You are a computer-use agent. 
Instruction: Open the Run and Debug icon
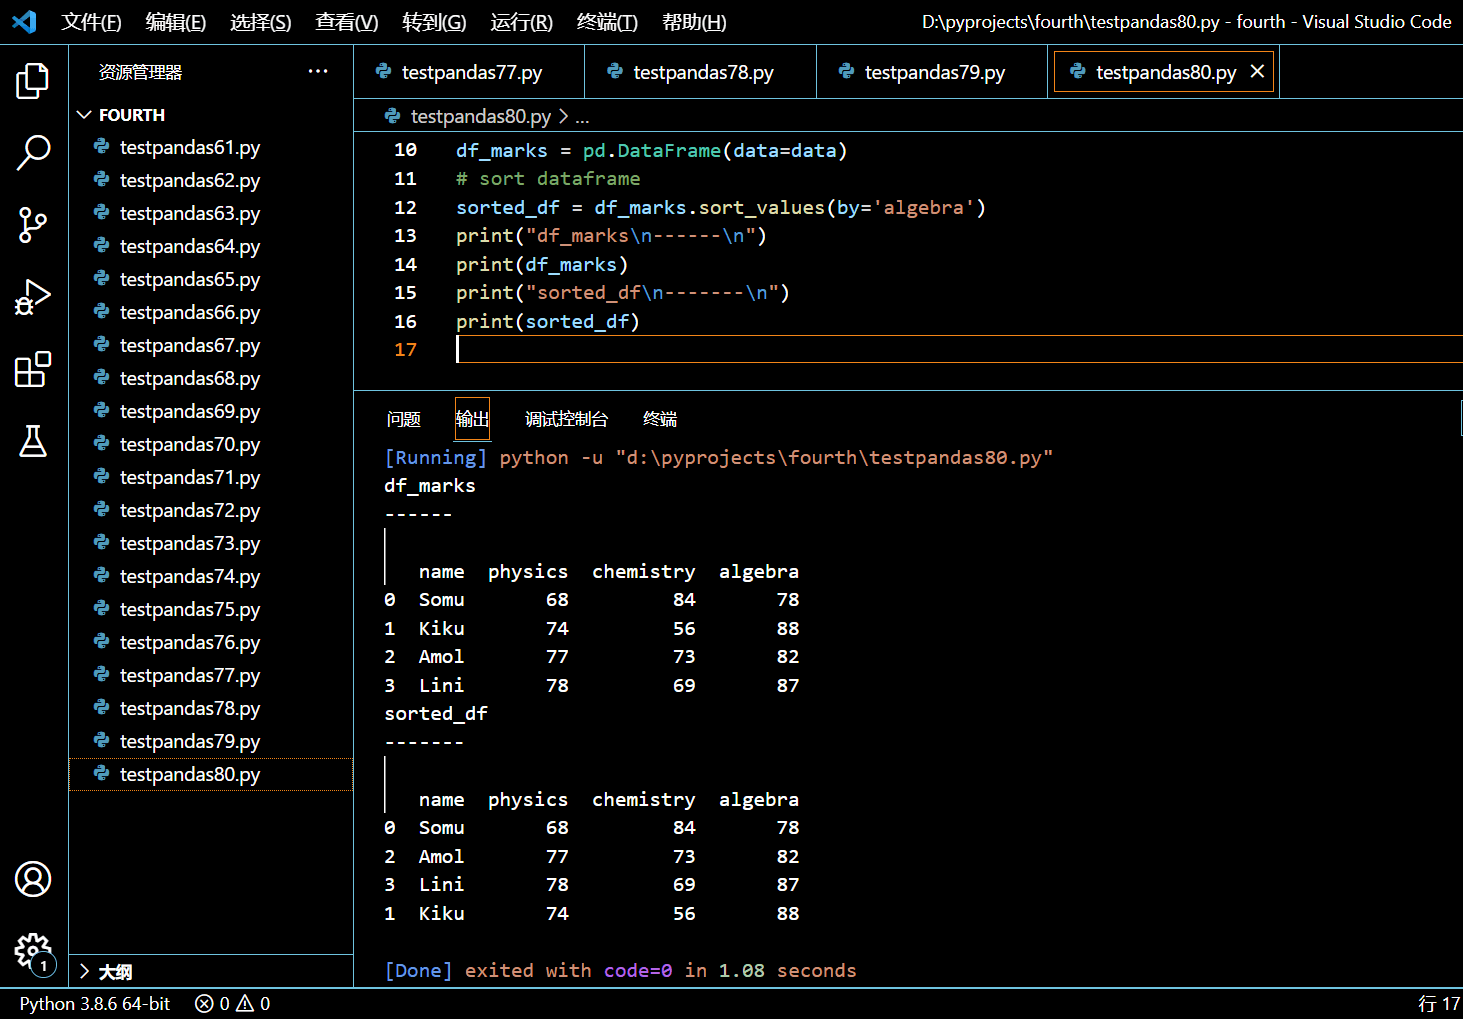[33, 297]
